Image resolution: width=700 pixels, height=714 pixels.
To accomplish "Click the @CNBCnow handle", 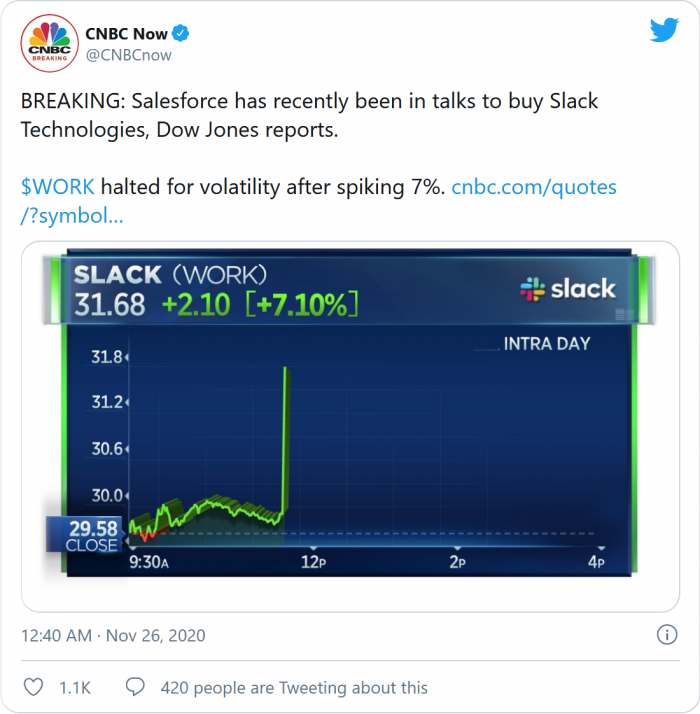I will click(129, 55).
